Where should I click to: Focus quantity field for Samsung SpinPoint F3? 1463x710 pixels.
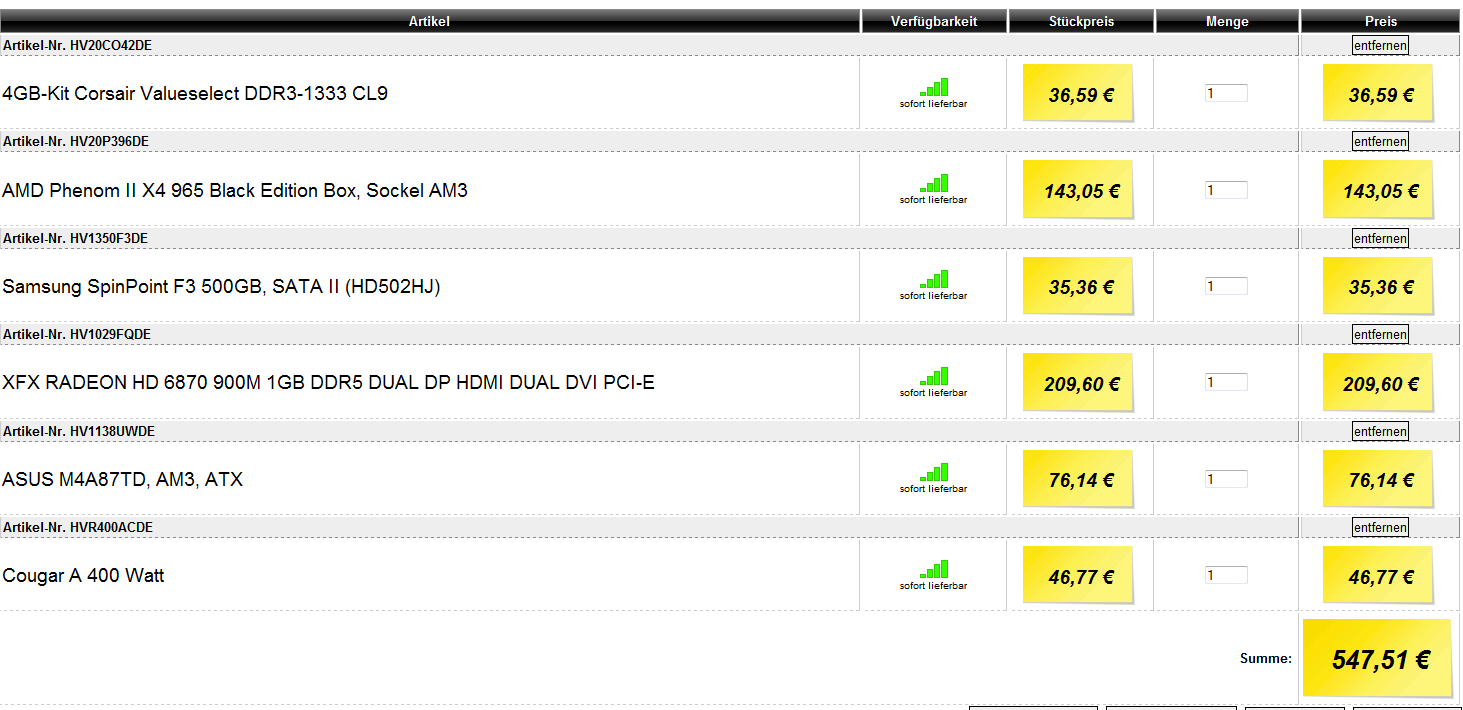pyautogui.click(x=1226, y=286)
